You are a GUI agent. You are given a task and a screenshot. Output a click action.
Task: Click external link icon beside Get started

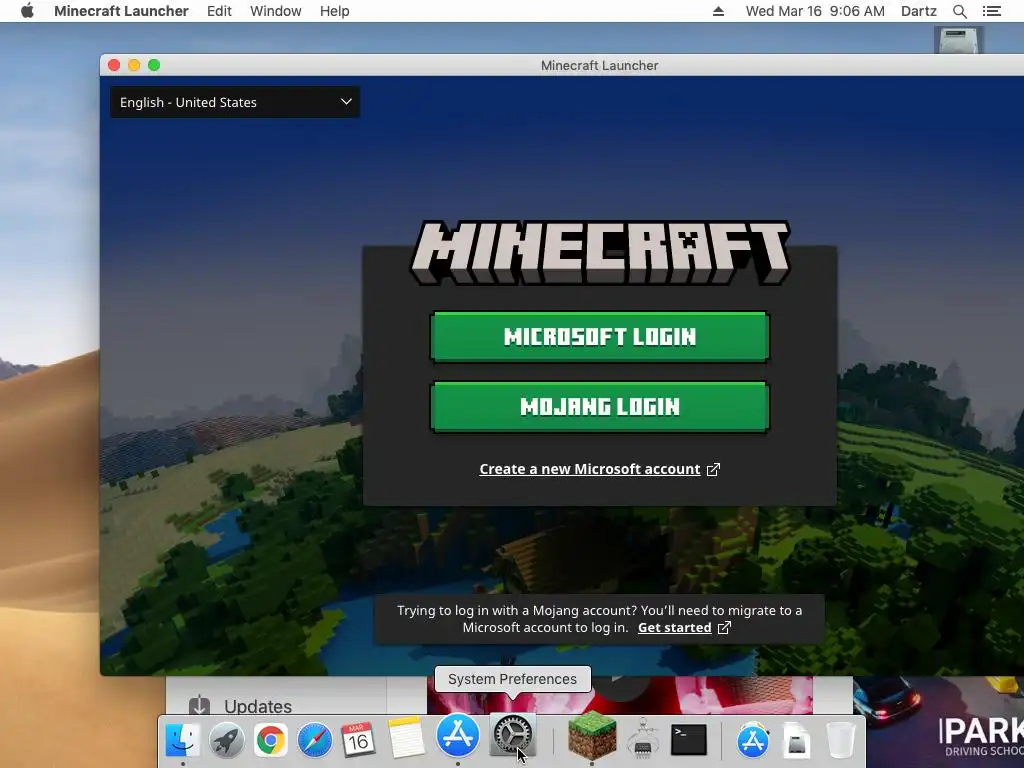click(724, 628)
